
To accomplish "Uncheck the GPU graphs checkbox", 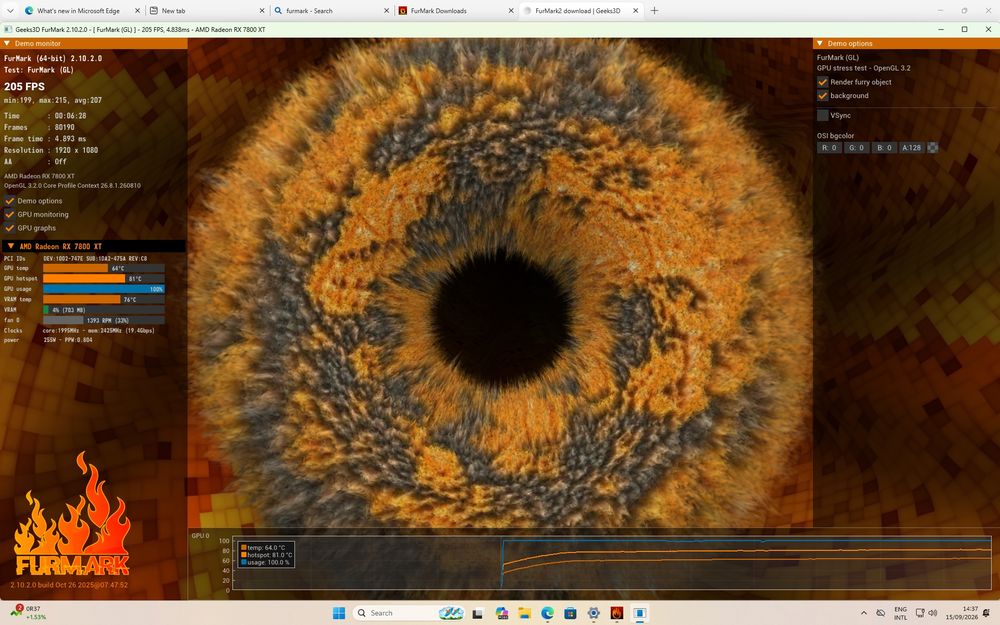I will click(10, 228).
